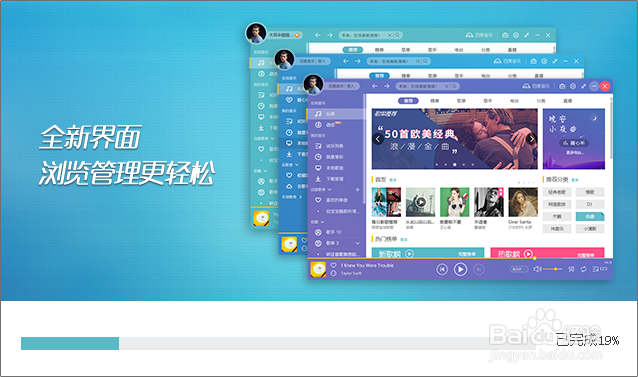Image resolution: width=638 pixels, height=377 pixels.
Task: Click download icon below heart in player bar
Action: (x=333, y=273)
